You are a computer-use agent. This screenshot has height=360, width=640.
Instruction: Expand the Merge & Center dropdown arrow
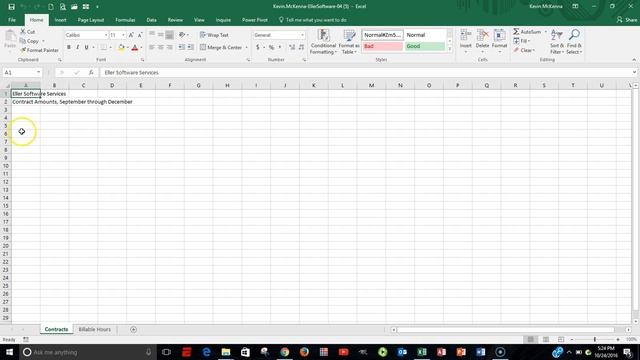coord(247,47)
